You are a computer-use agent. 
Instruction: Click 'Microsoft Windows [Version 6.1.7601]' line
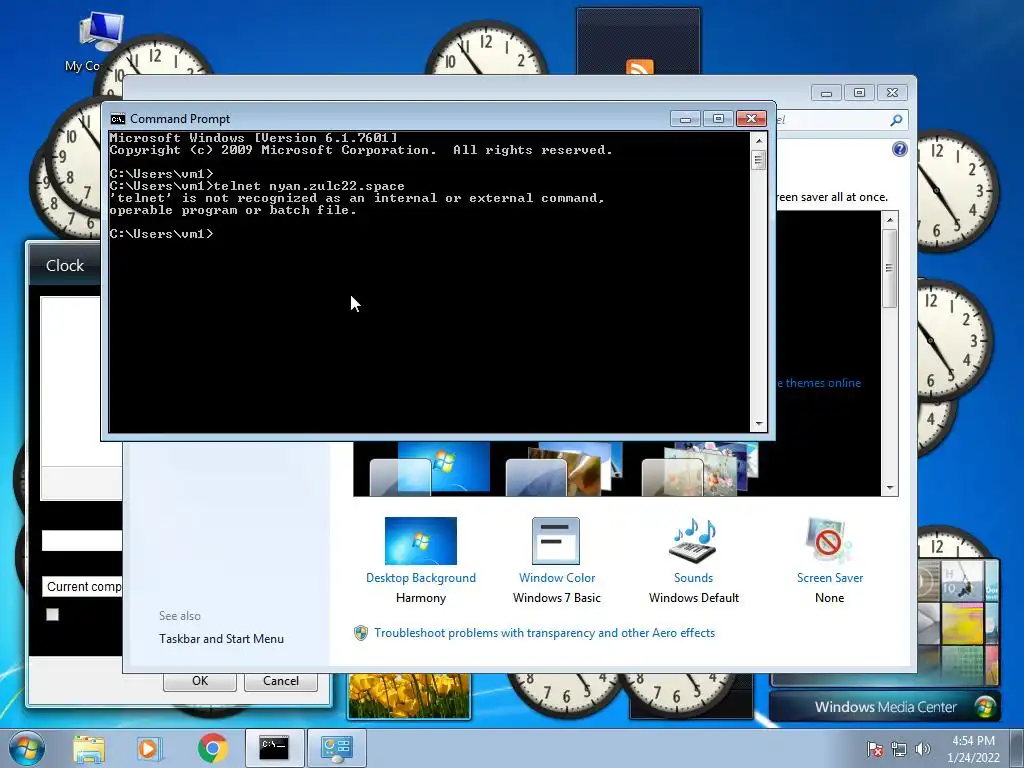point(253,138)
